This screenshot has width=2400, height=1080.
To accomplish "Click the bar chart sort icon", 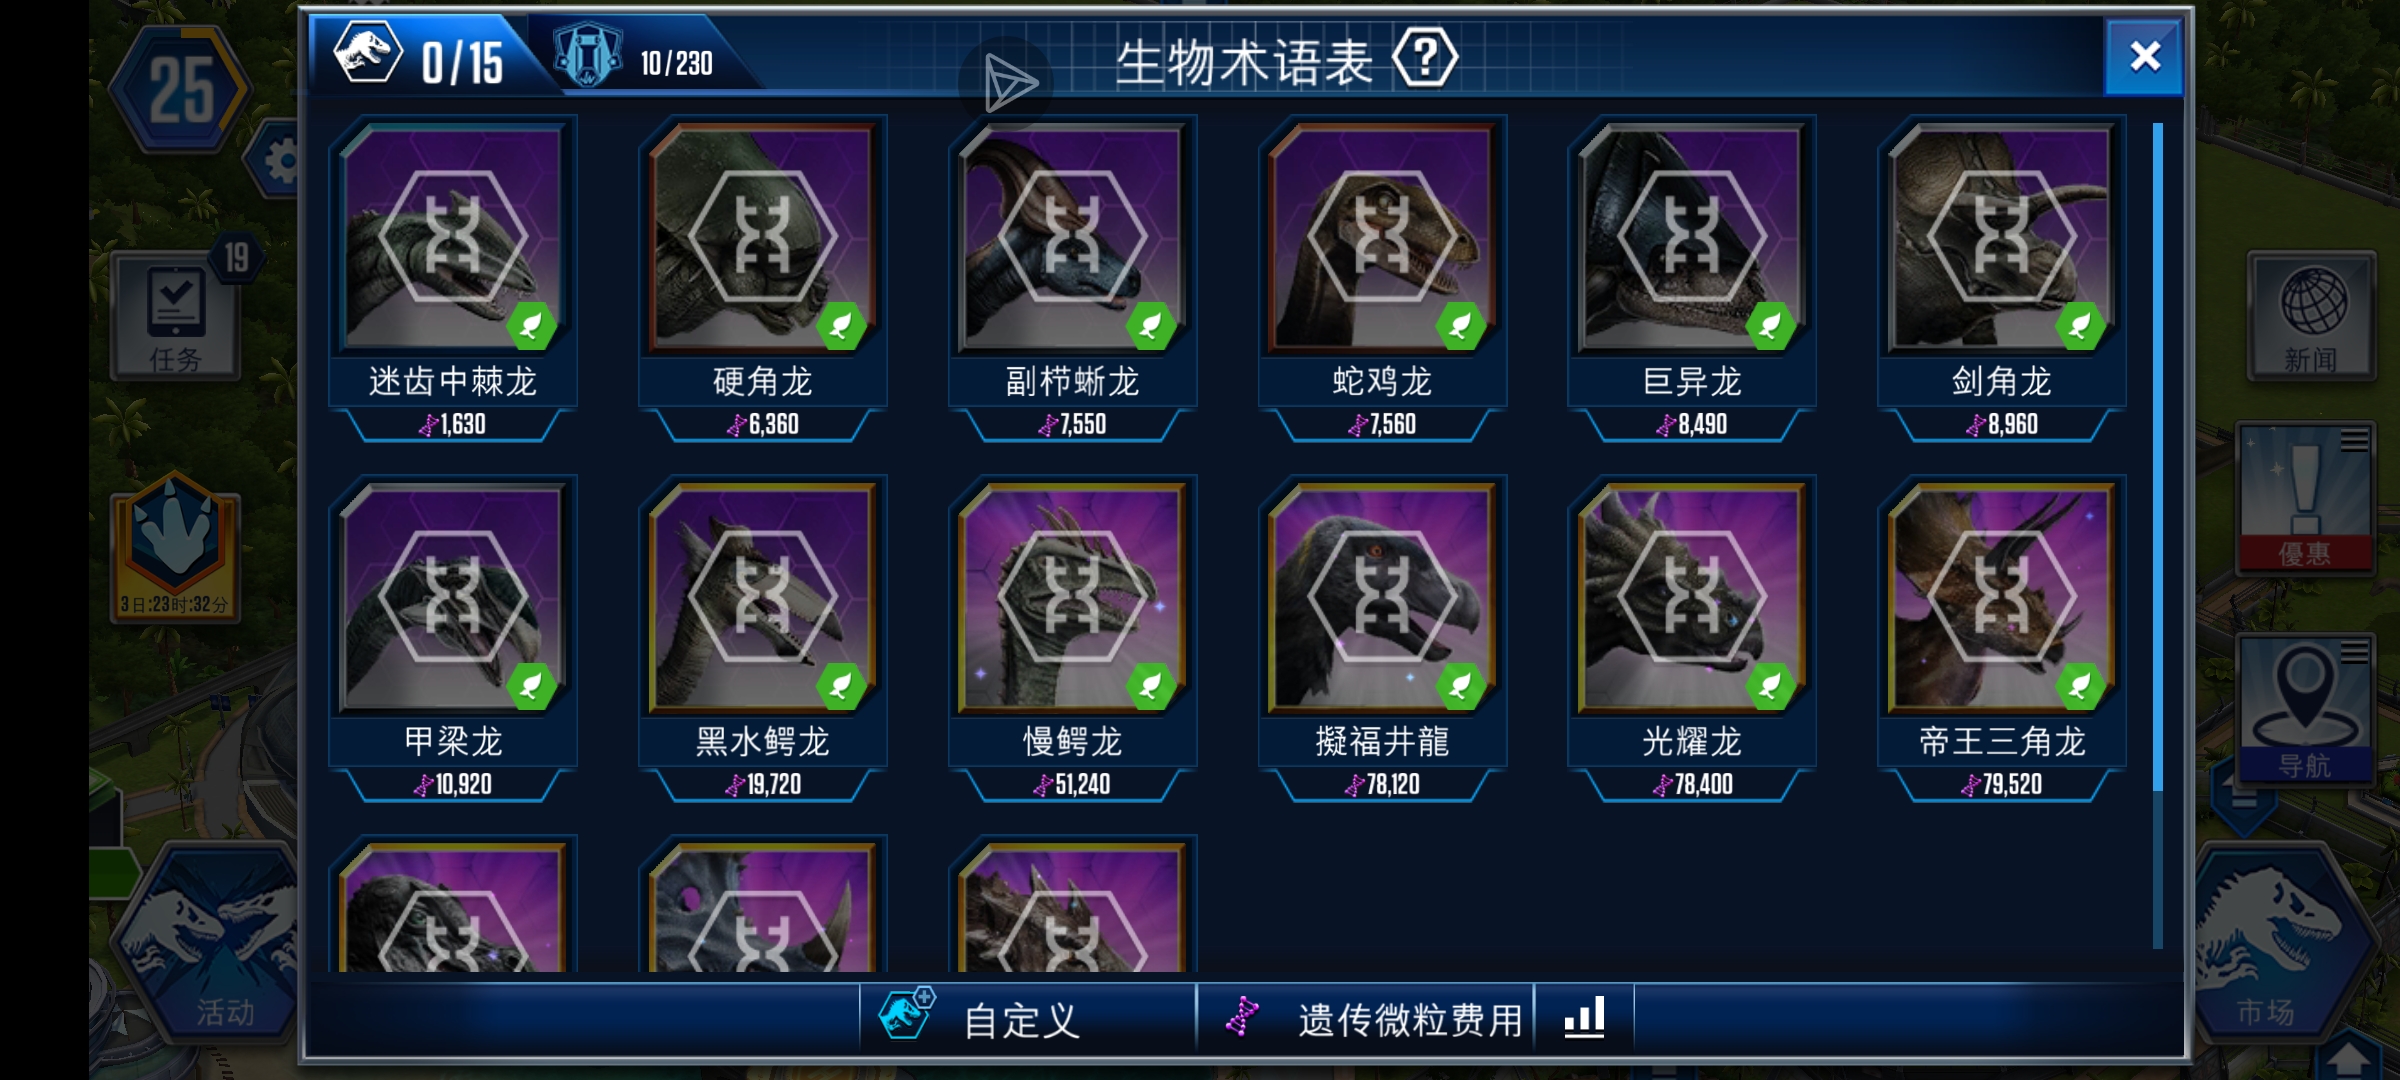I will pos(1584,1018).
